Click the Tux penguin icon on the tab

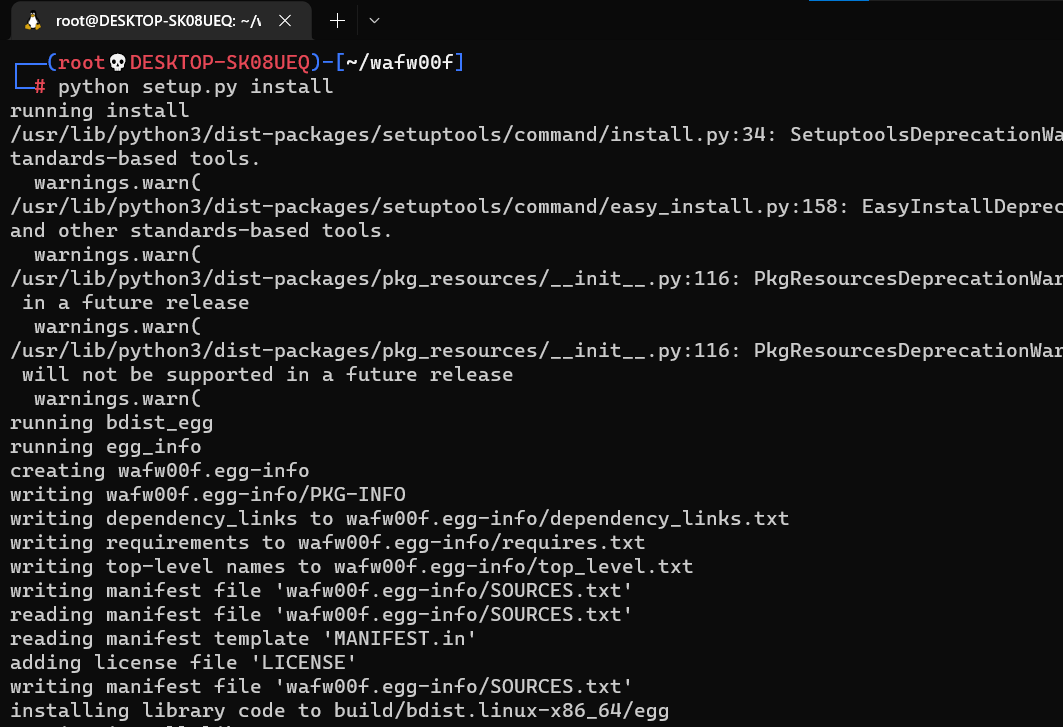pos(33,20)
